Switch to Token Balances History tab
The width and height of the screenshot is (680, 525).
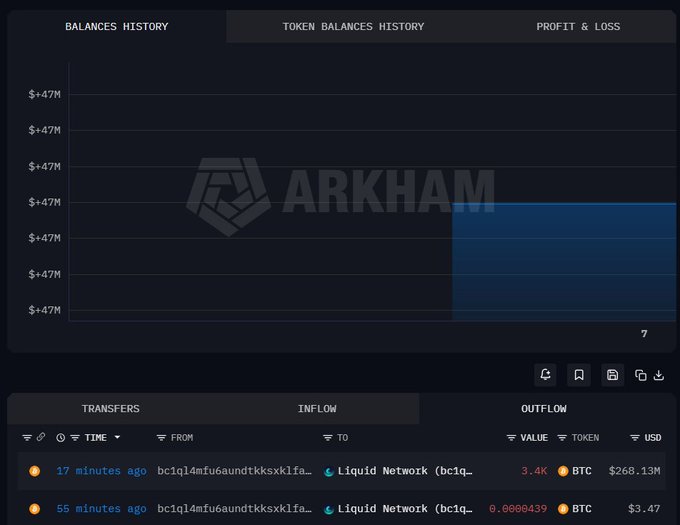[x=353, y=26]
